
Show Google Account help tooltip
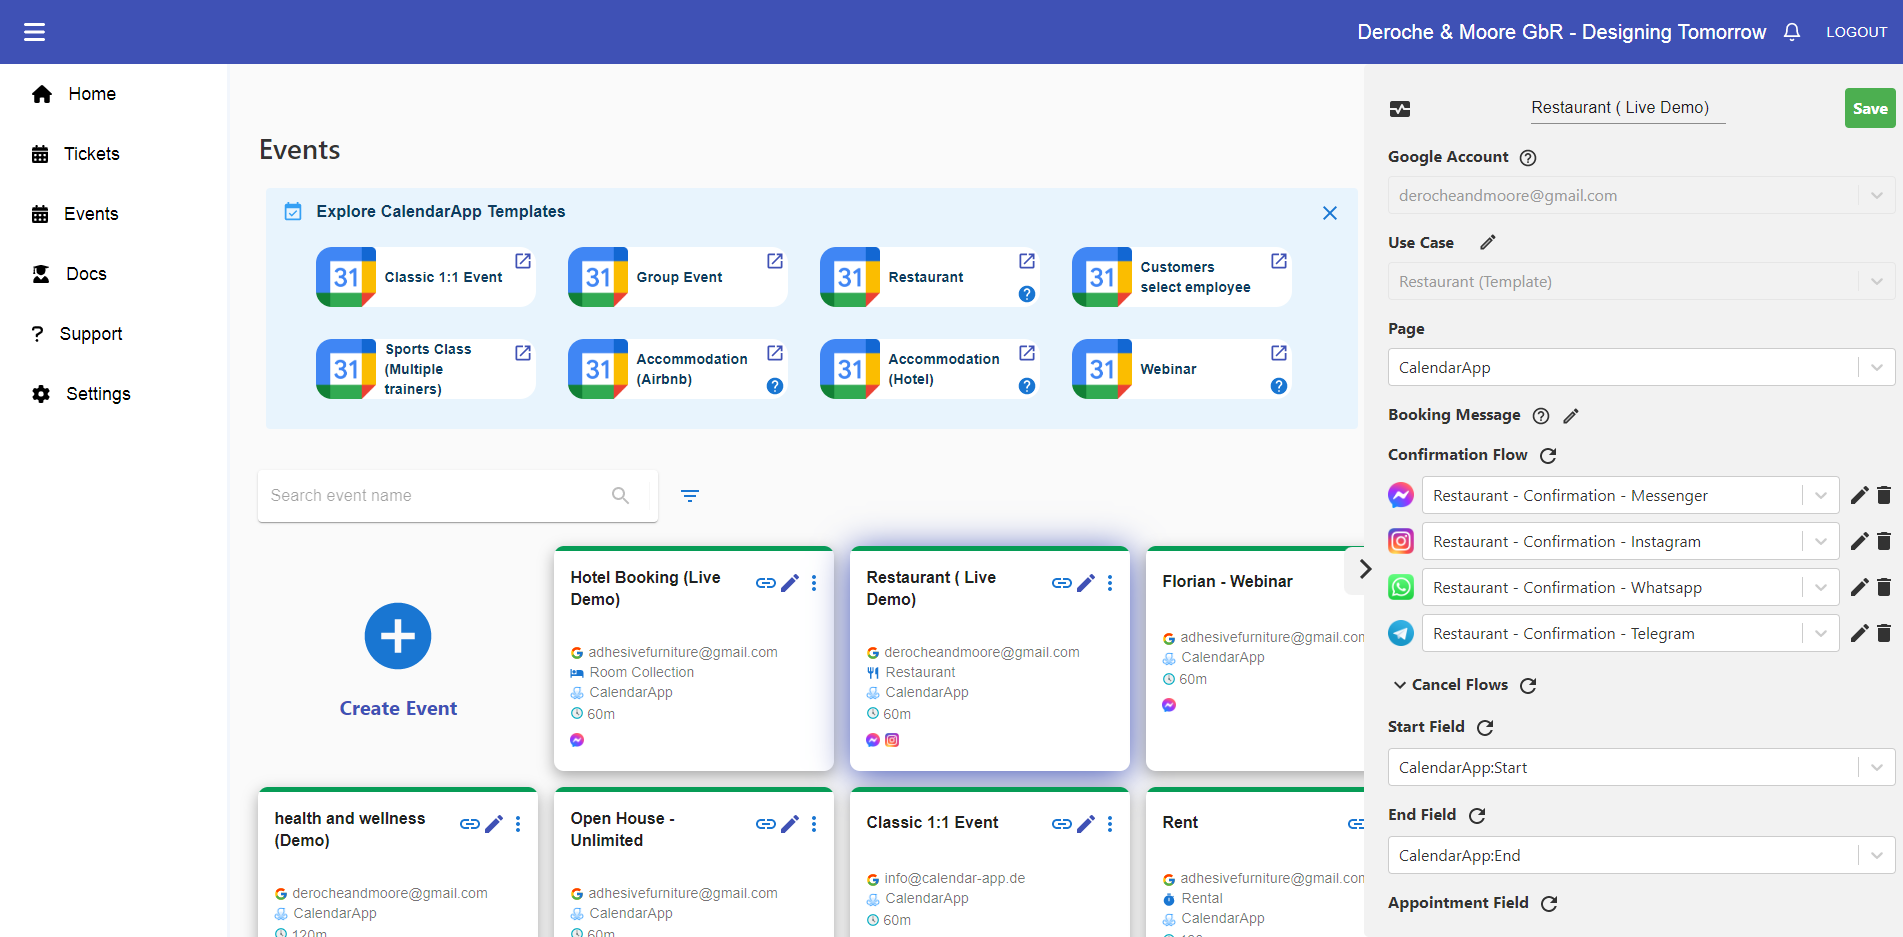[x=1528, y=158]
